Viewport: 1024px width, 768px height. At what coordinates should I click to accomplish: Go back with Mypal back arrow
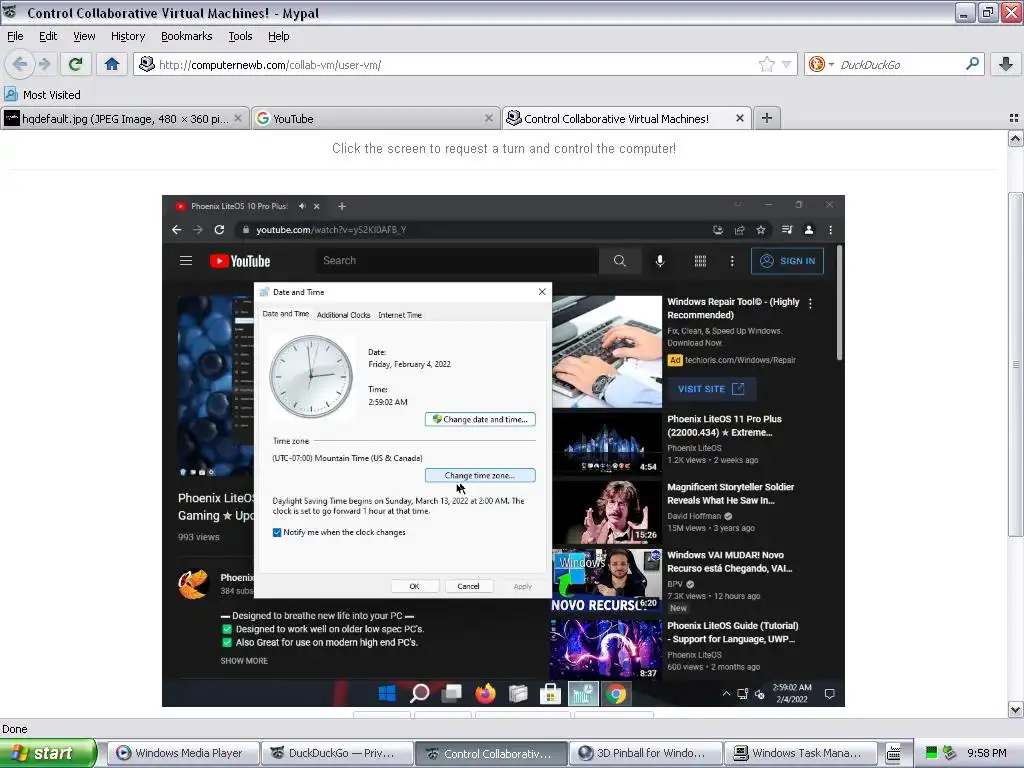pyautogui.click(x=20, y=64)
